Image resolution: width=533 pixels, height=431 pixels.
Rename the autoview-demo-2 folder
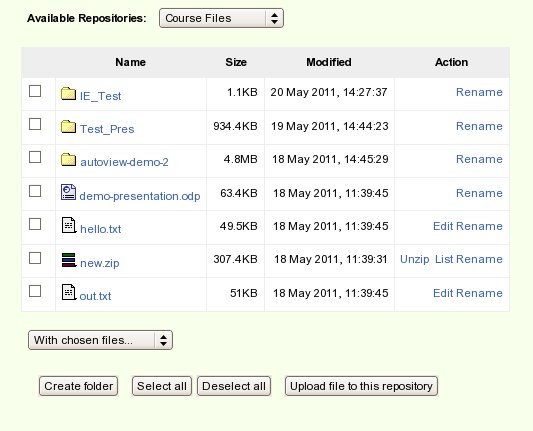[x=479, y=159]
